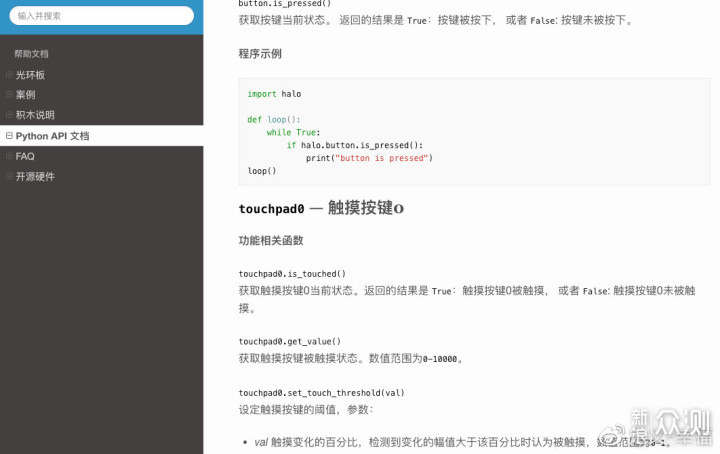Expand the FAQ plus icon
This screenshot has height=454, width=720.
point(9,156)
